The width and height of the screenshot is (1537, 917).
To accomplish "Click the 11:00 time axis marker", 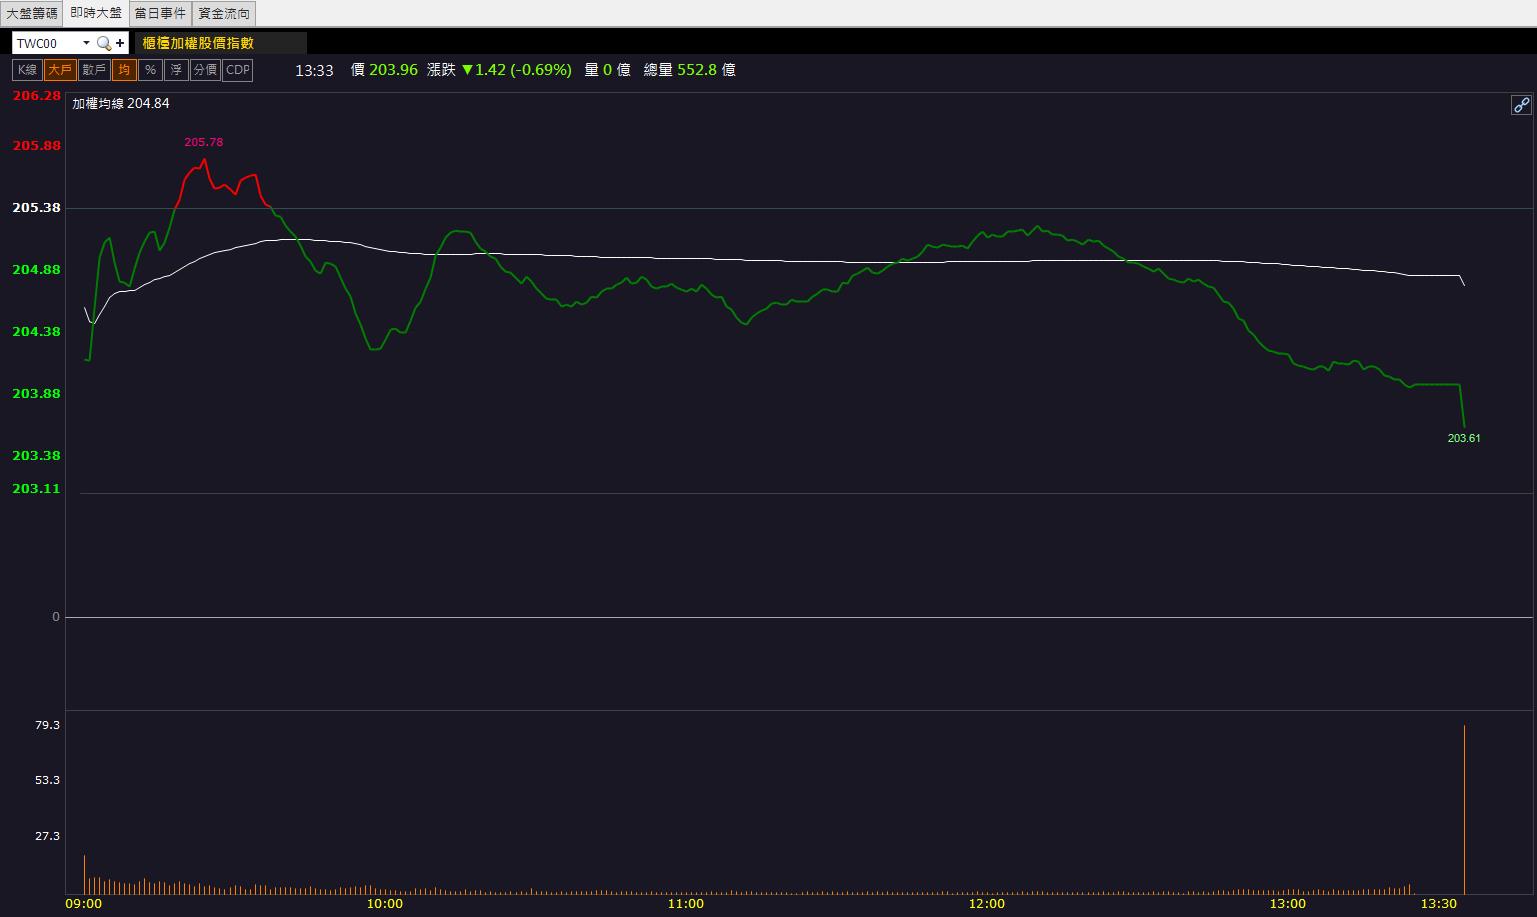I will click(x=685, y=904).
